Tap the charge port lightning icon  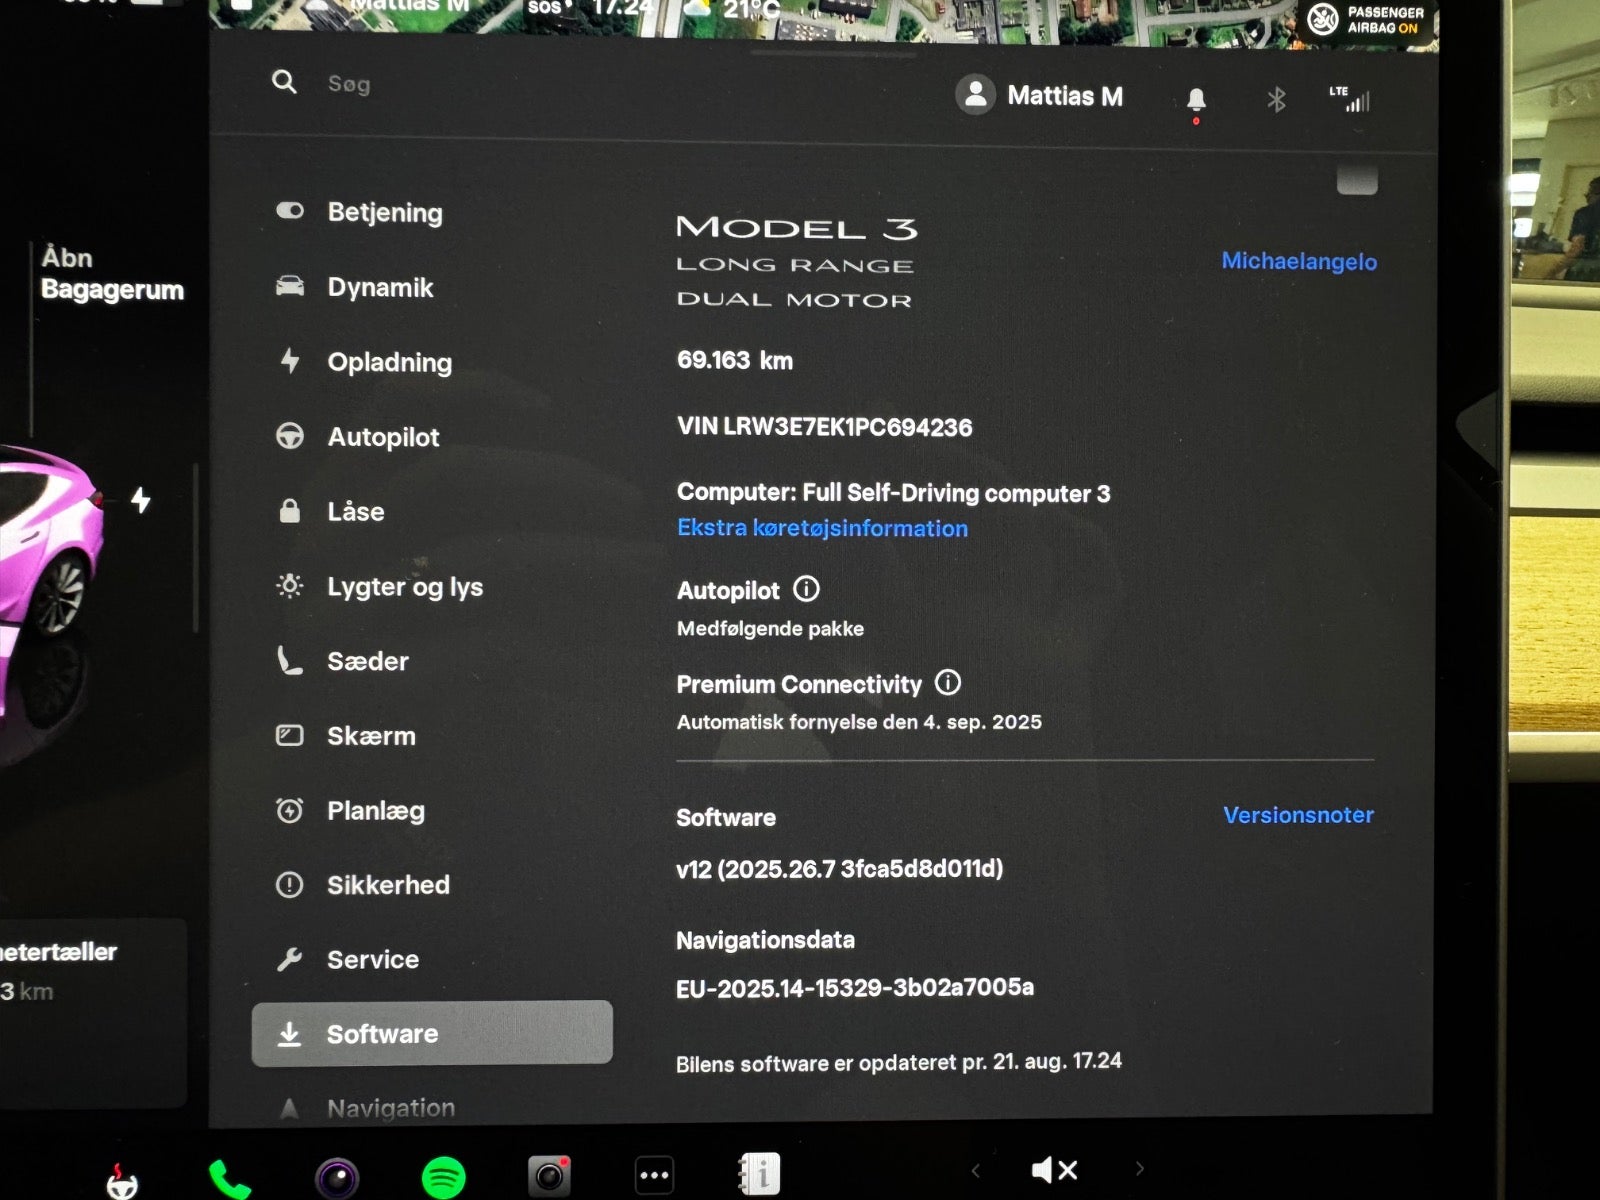(x=141, y=499)
